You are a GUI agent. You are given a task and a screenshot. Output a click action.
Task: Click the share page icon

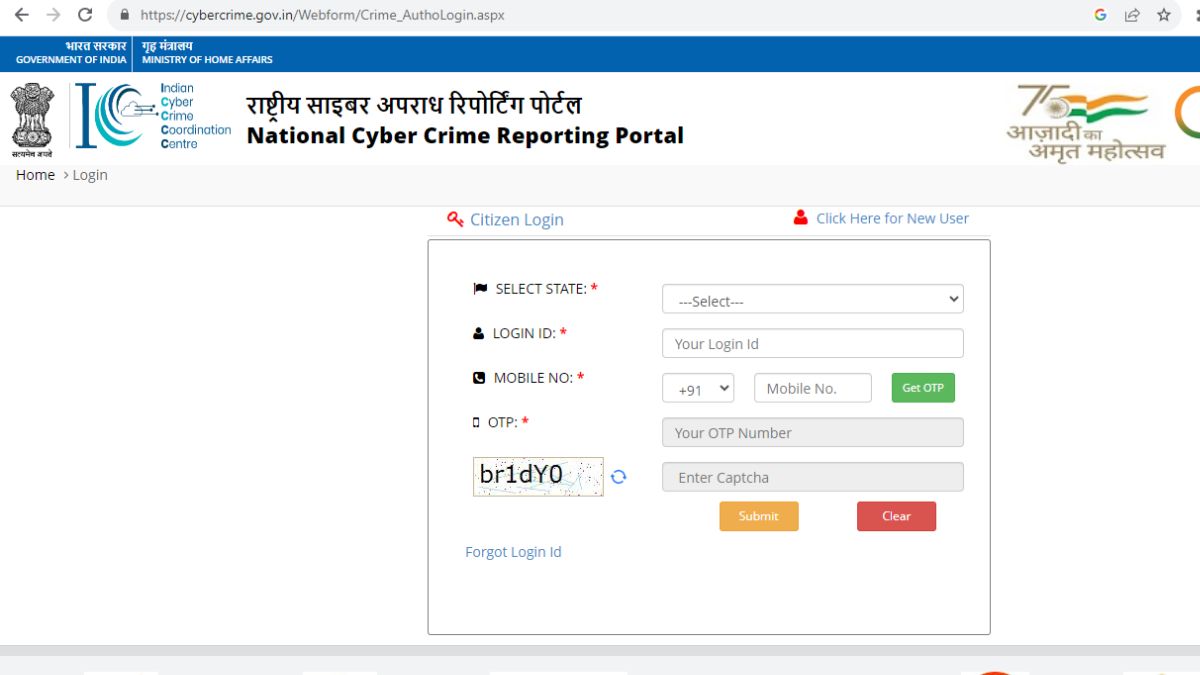1132,15
